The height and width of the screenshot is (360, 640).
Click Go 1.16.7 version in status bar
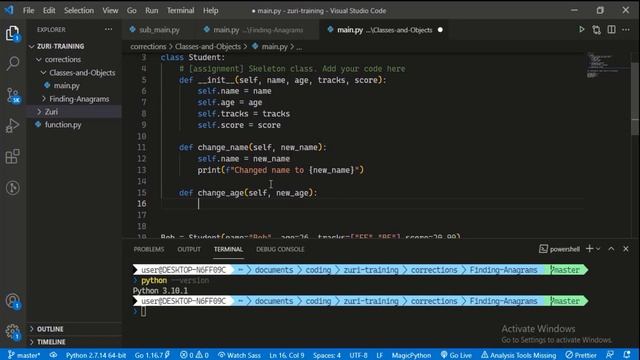(x=153, y=355)
